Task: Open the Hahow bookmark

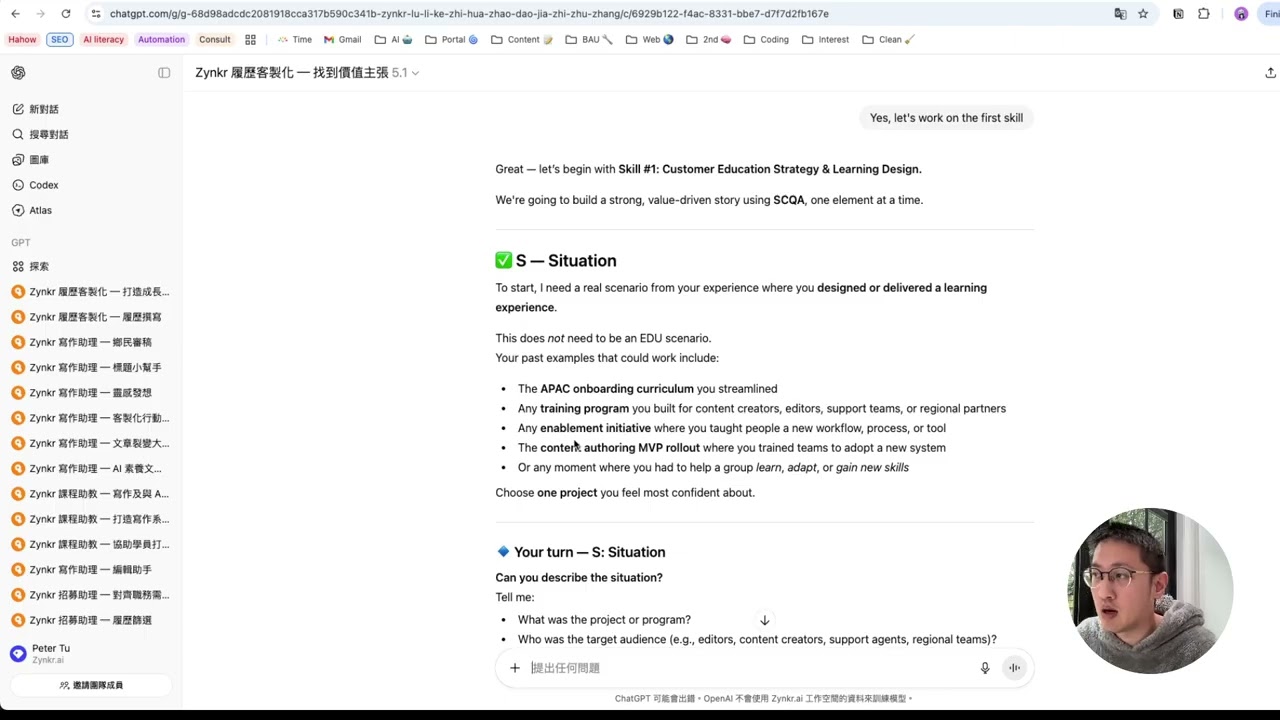Action: coord(22,40)
